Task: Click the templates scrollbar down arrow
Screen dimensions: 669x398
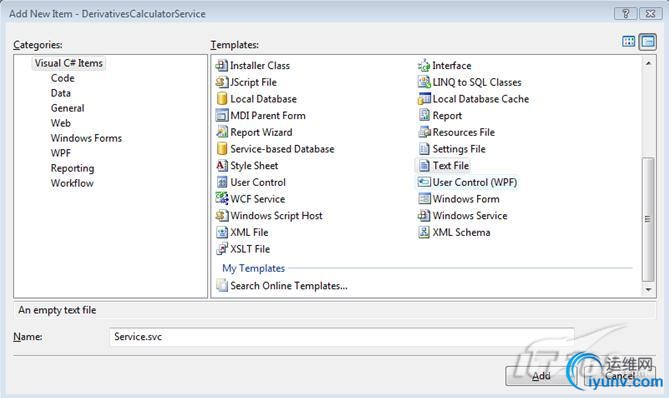Action: point(648,289)
